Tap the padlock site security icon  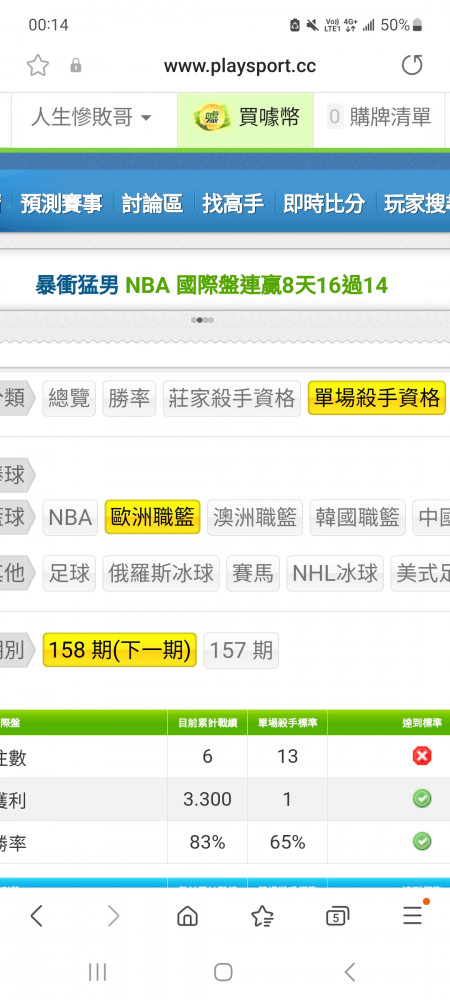pyautogui.click(x=75, y=65)
